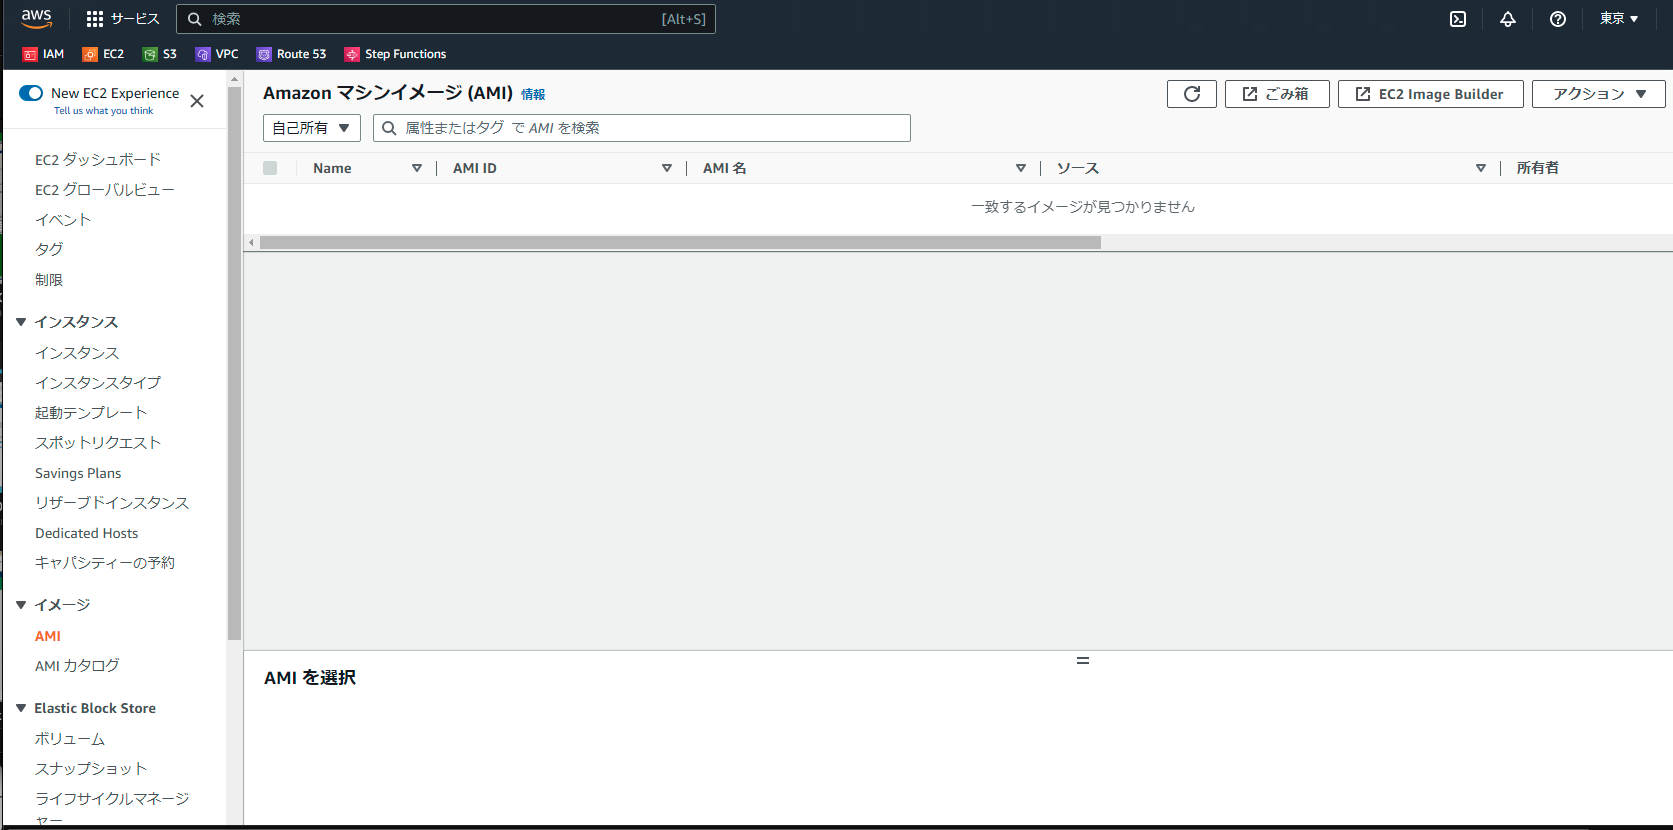
Task: Open the アクション dropdown
Action: click(1599, 94)
